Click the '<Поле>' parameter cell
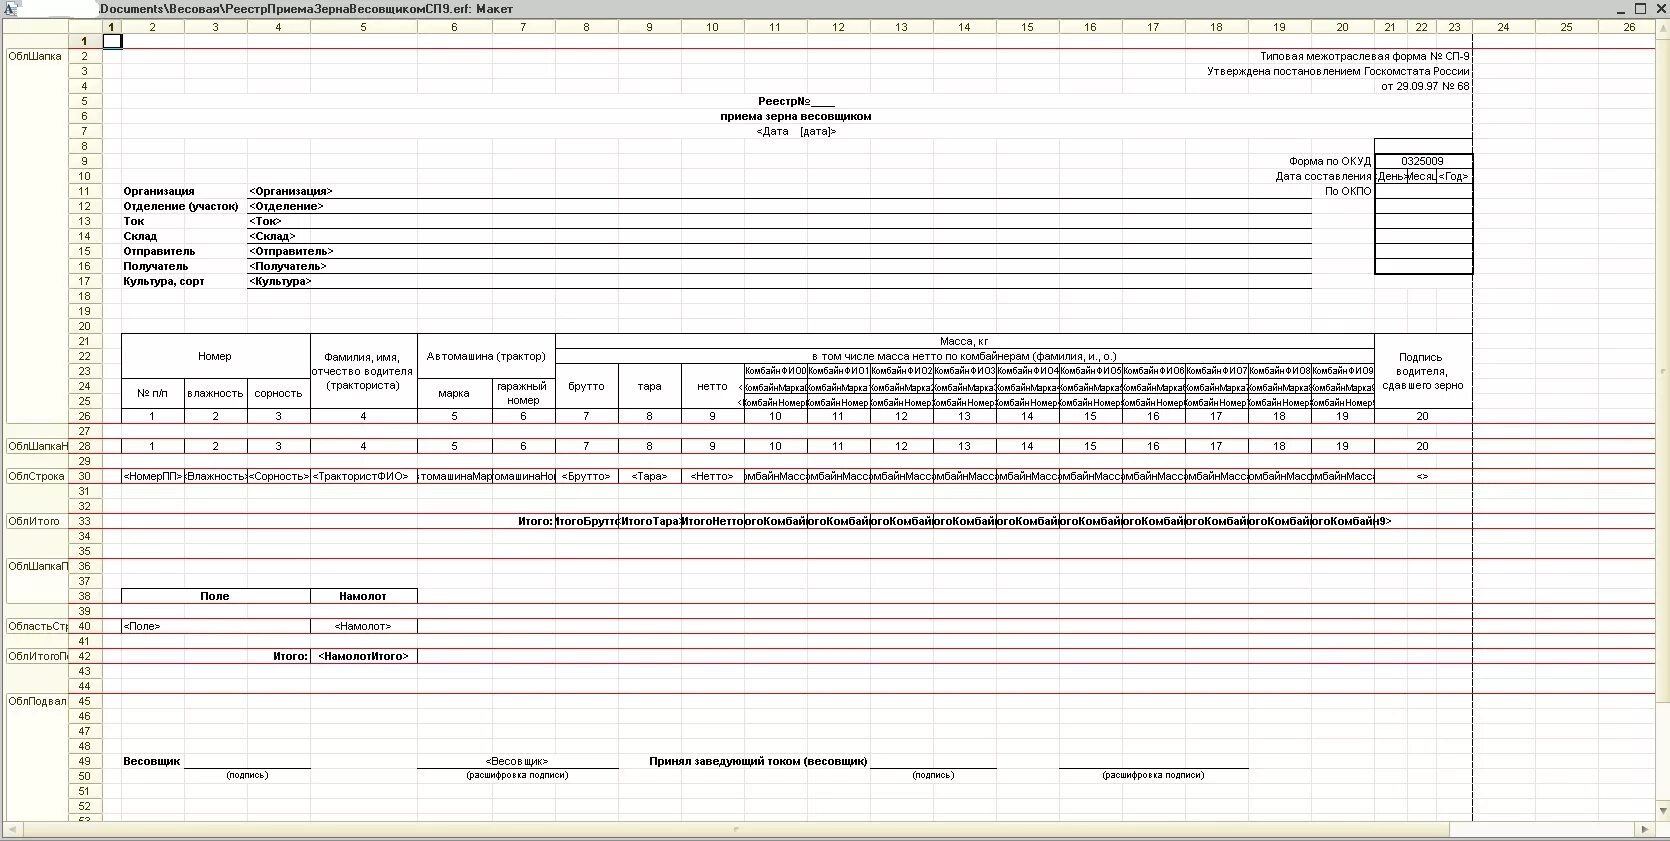Screen dimensions: 1670x841 click(215, 626)
